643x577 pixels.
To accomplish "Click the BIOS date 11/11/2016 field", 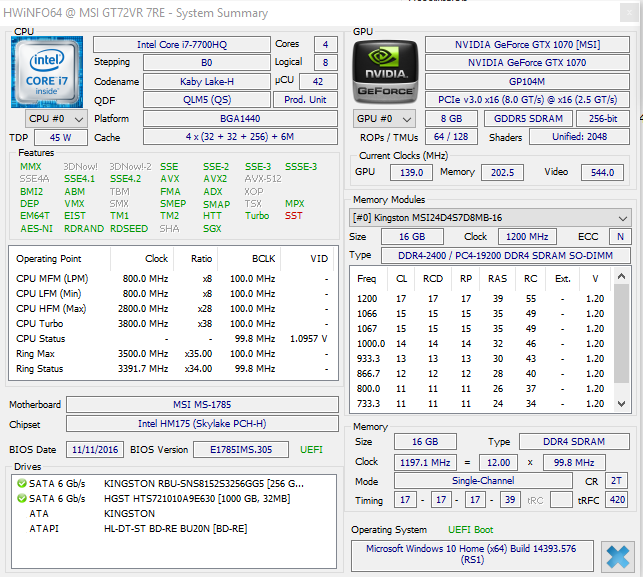I will (x=95, y=450).
